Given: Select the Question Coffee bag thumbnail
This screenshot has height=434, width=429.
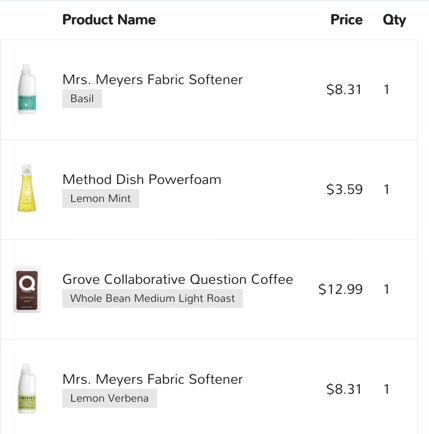Looking at the screenshot, I should [x=27, y=289].
